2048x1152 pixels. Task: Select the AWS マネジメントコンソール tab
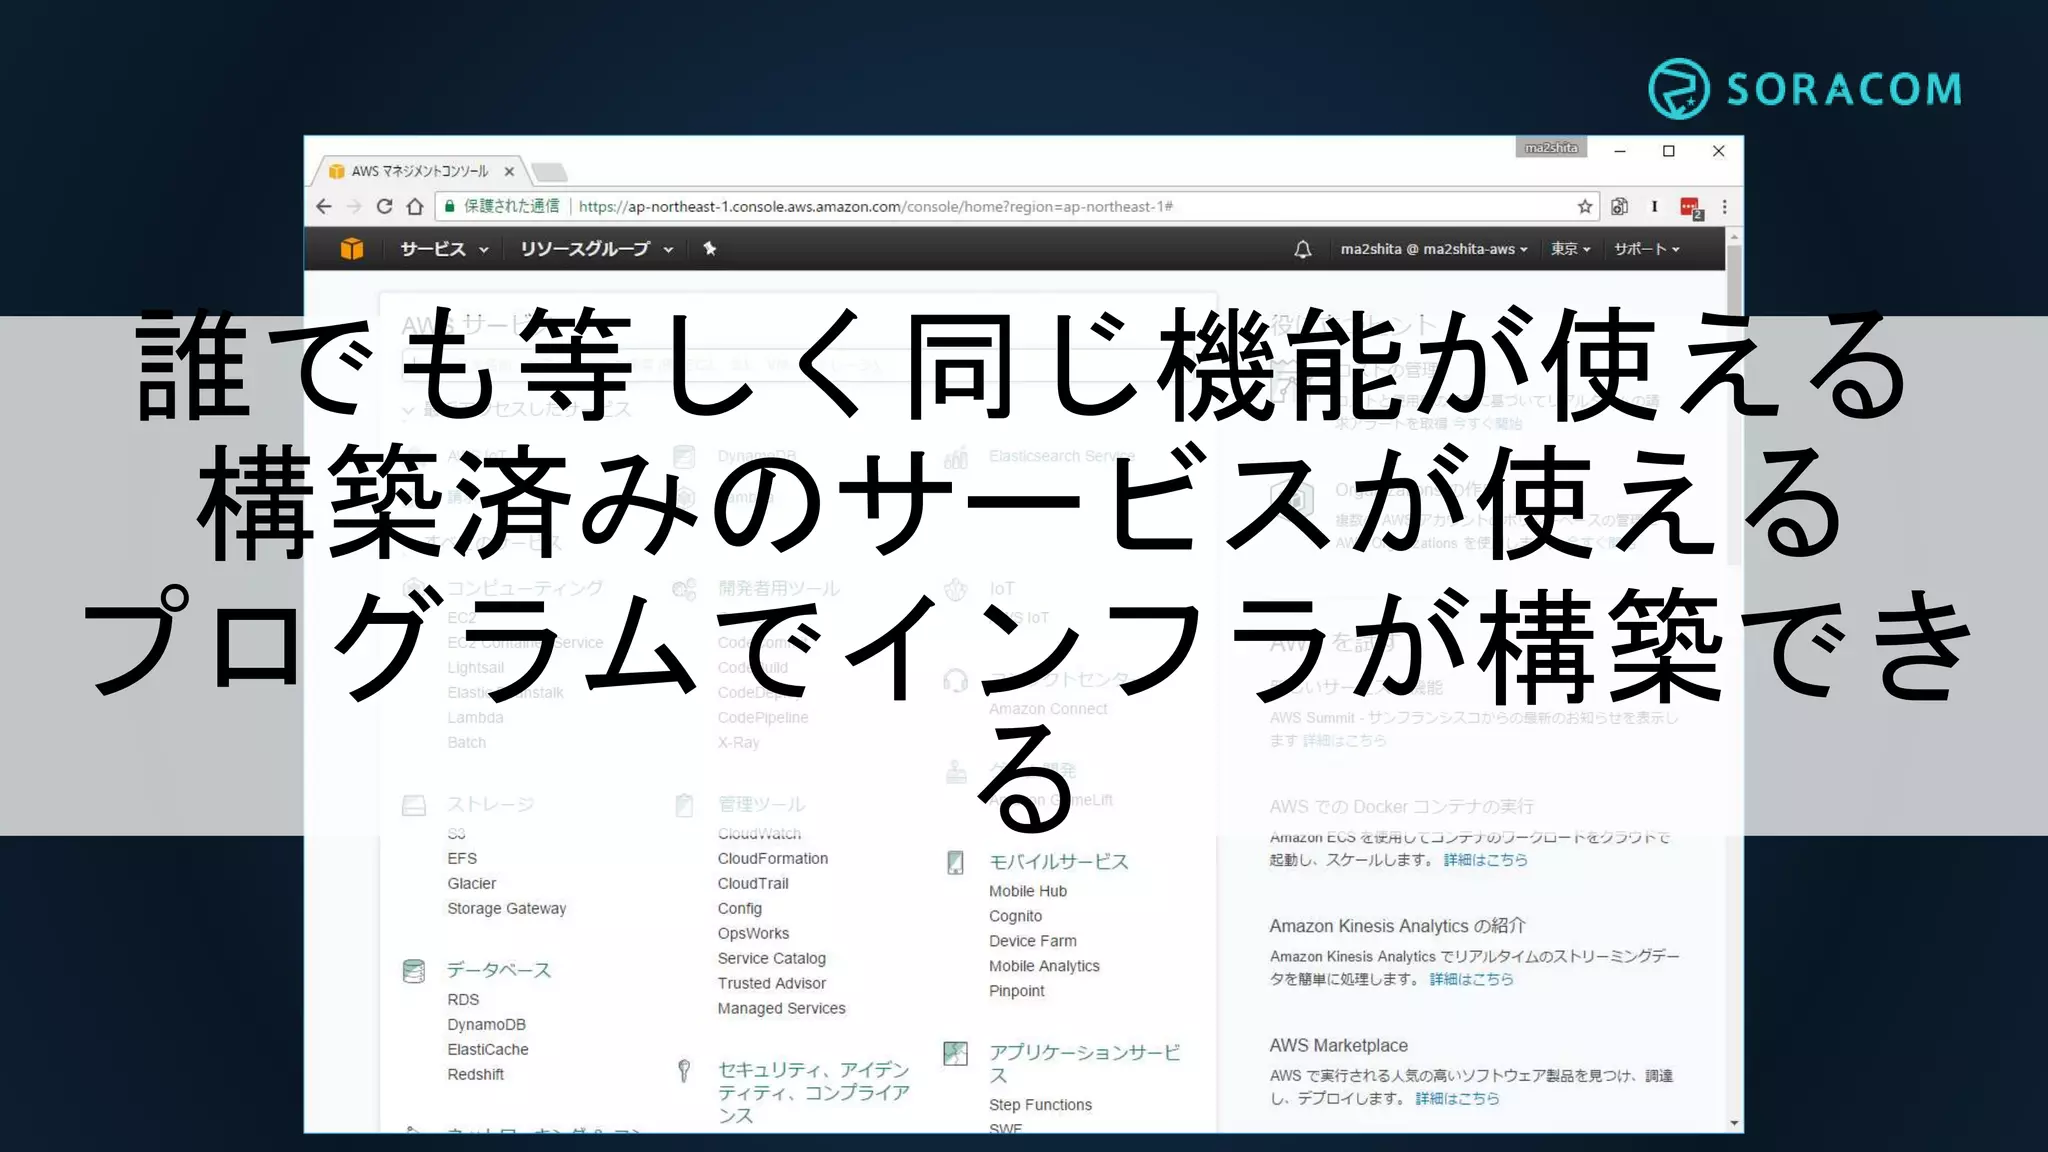[x=420, y=171]
